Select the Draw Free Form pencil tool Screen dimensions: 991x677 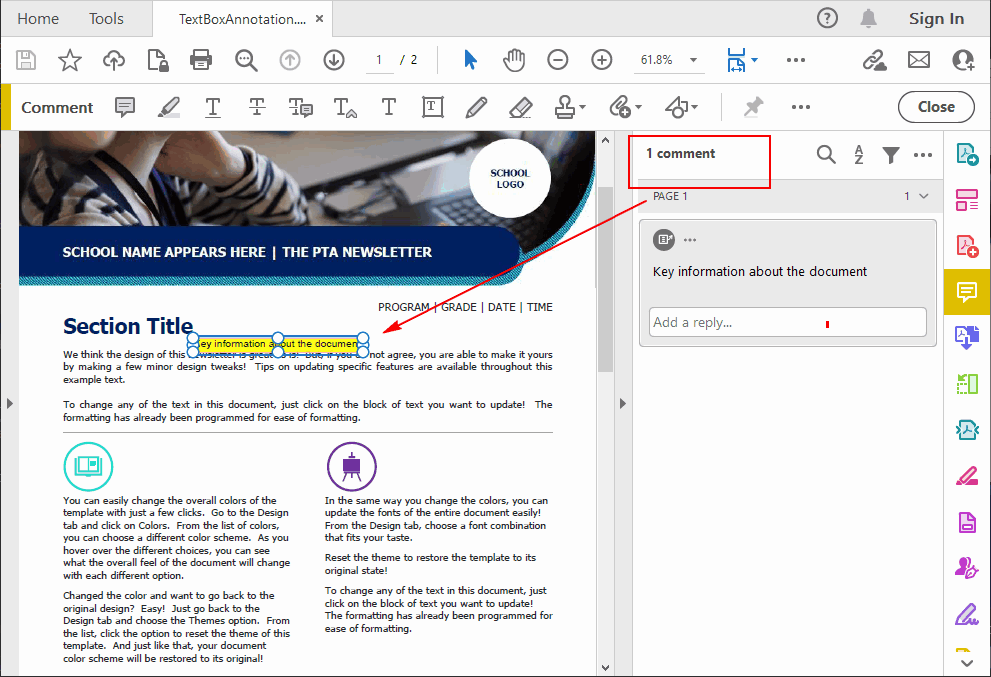tap(476, 107)
